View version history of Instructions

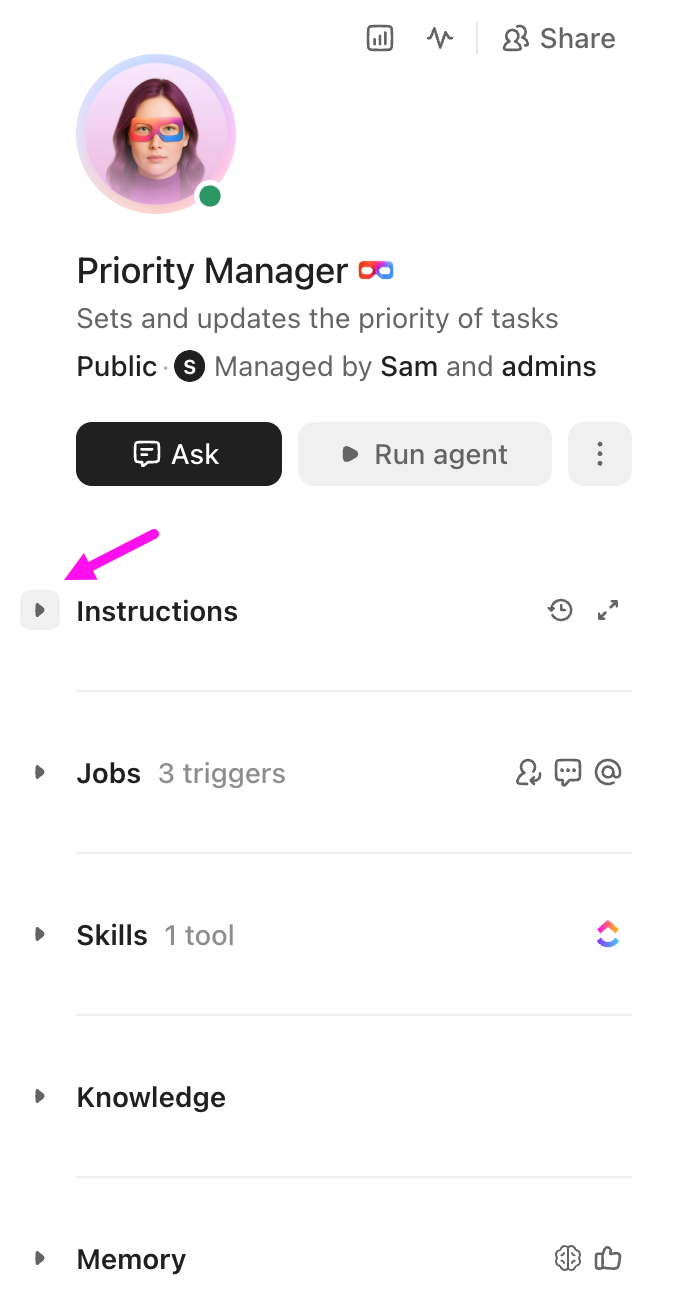click(560, 610)
